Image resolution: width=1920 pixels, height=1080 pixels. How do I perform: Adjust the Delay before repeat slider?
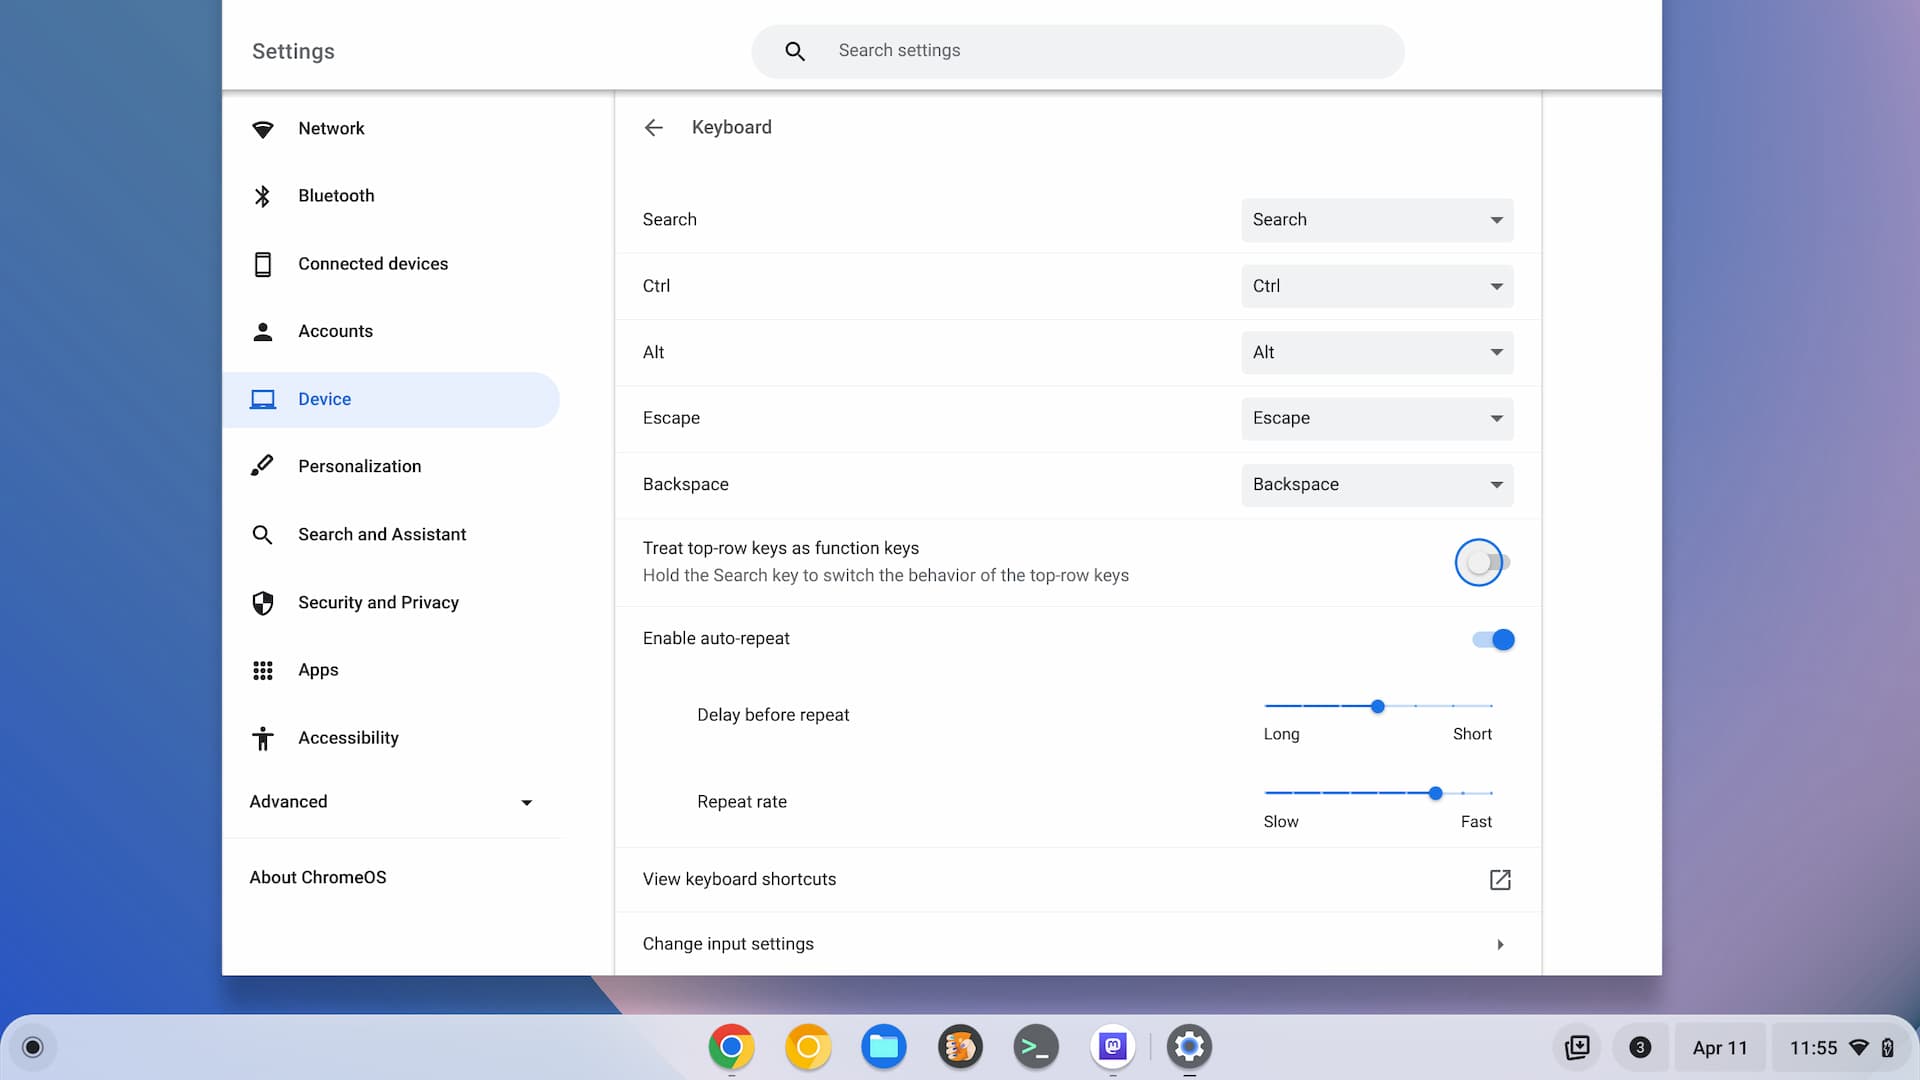pyautogui.click(x=1377, y=705)
